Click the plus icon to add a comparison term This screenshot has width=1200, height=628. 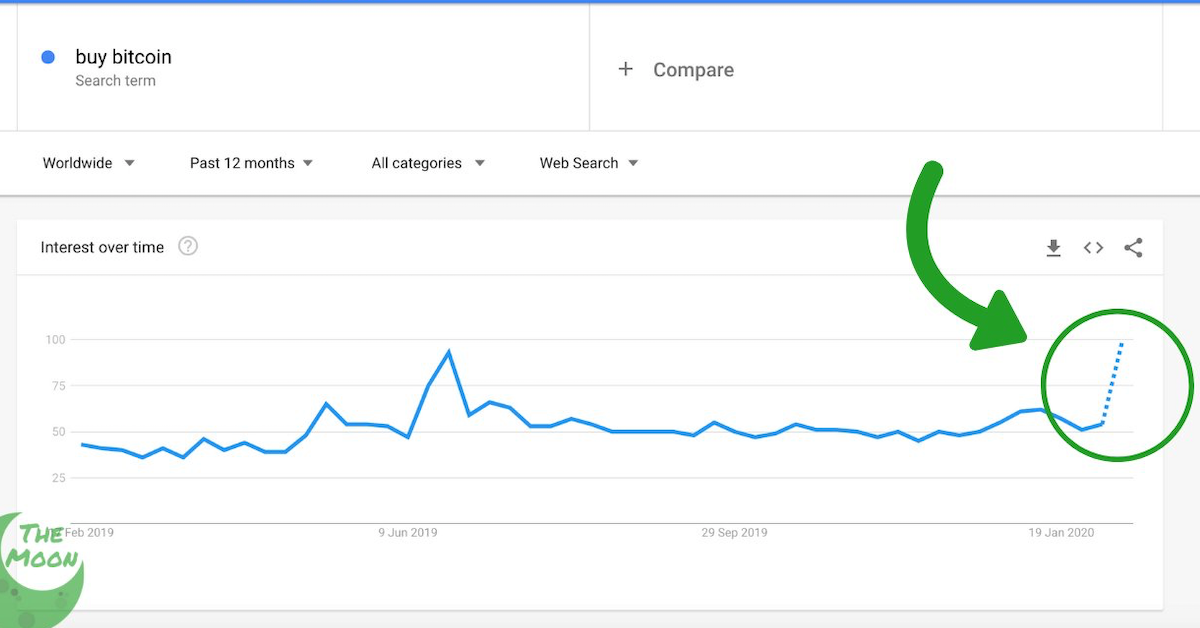626,69
